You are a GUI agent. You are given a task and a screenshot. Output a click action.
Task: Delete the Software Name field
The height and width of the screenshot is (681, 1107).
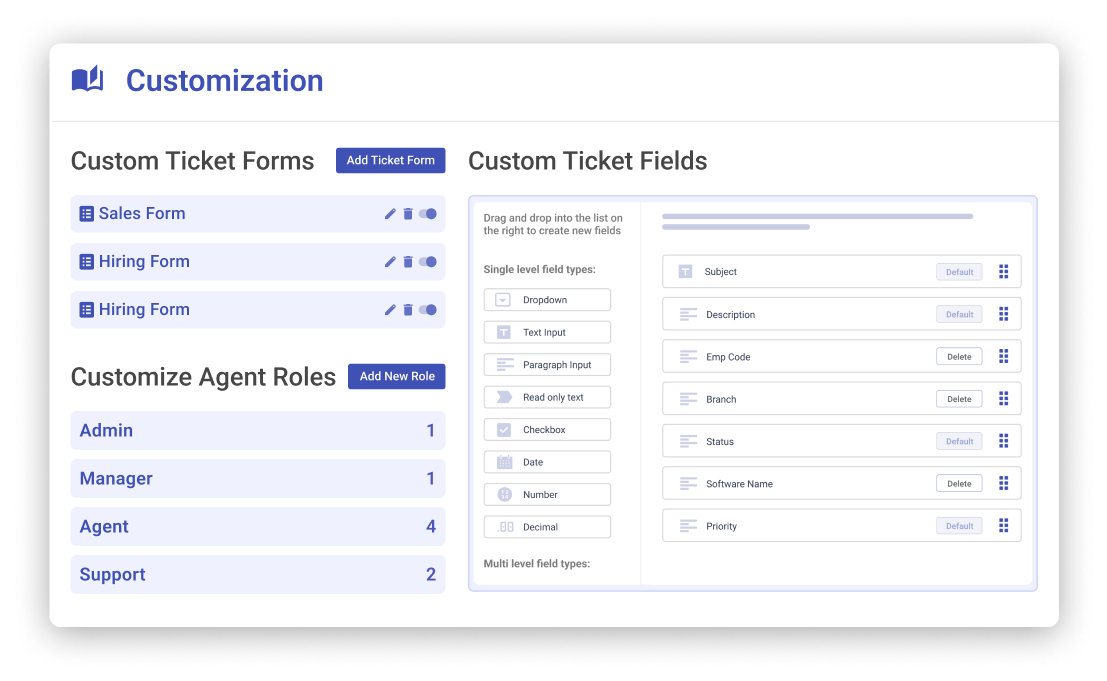point(959,484)
